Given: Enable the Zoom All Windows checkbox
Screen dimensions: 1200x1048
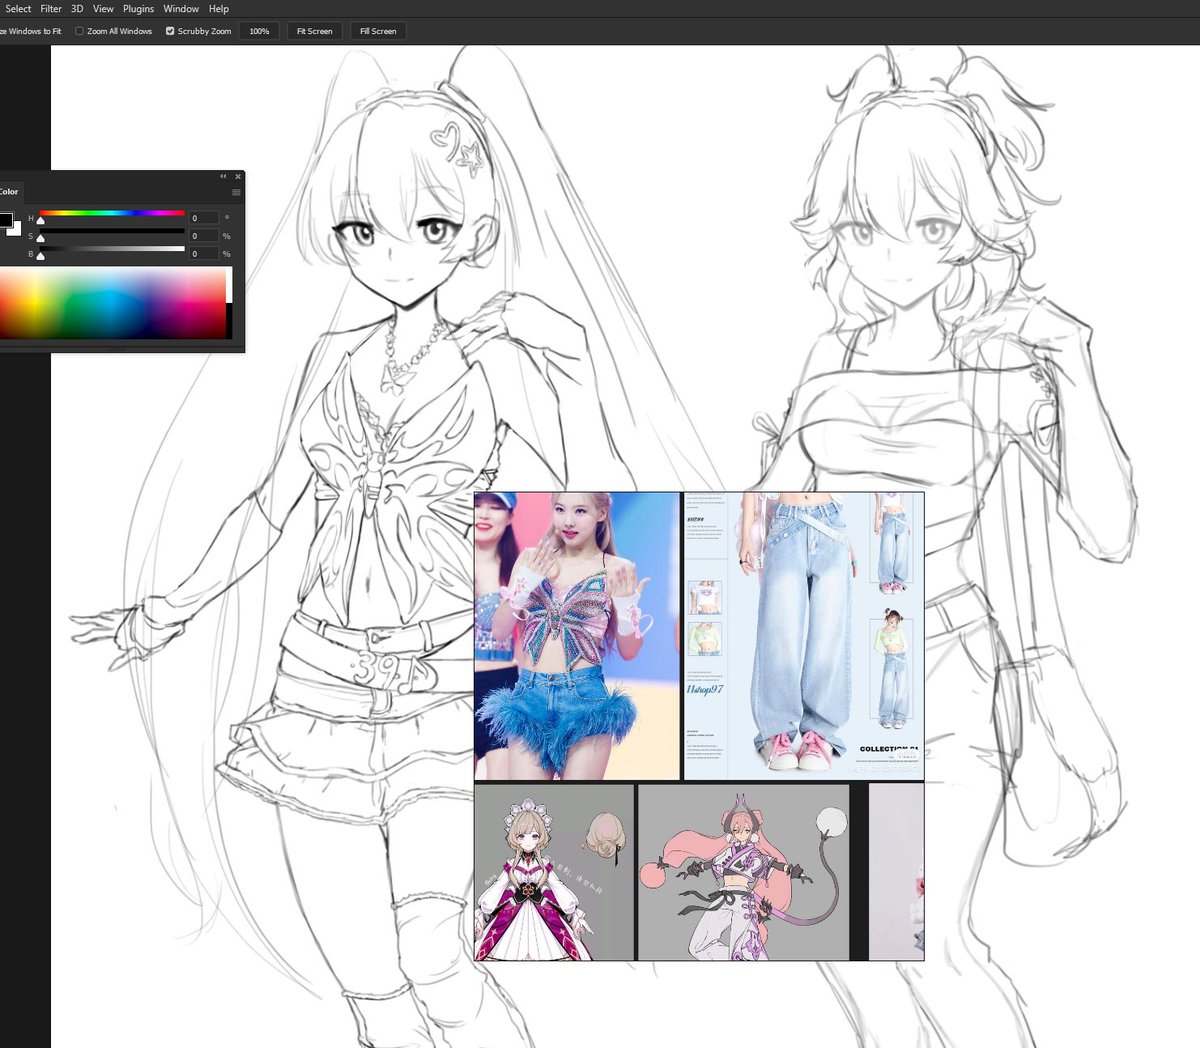Looking at the screenshot, I should coord(80,31).
